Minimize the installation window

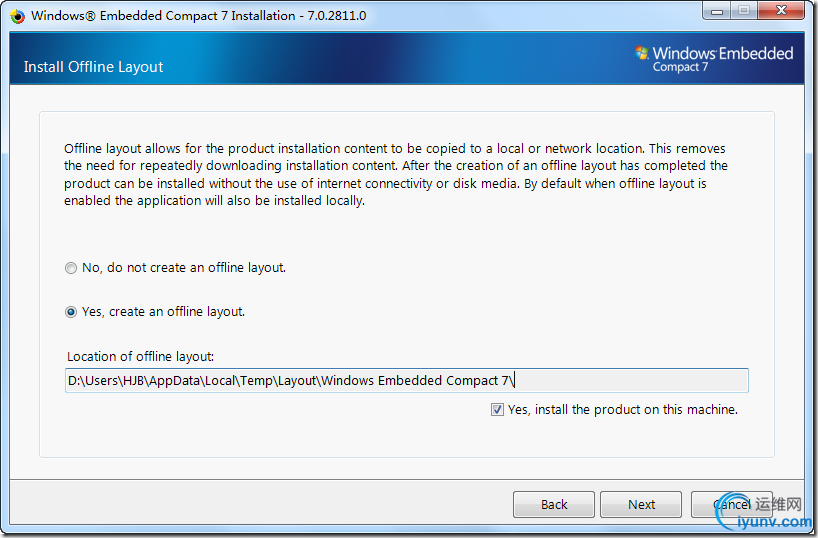(x=715, y=13)
